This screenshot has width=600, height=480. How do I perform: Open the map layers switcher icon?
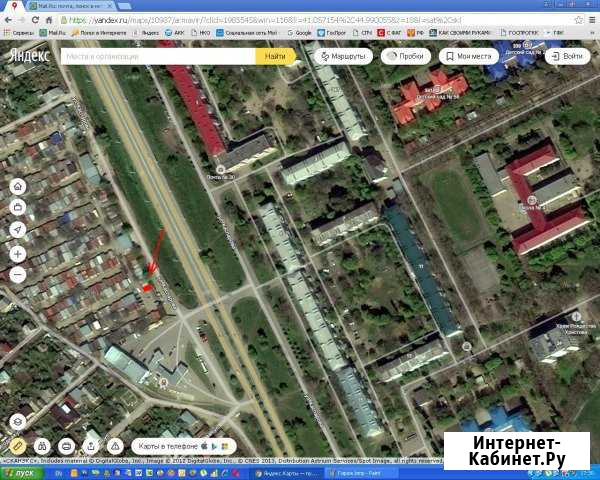tap(18, 422)
